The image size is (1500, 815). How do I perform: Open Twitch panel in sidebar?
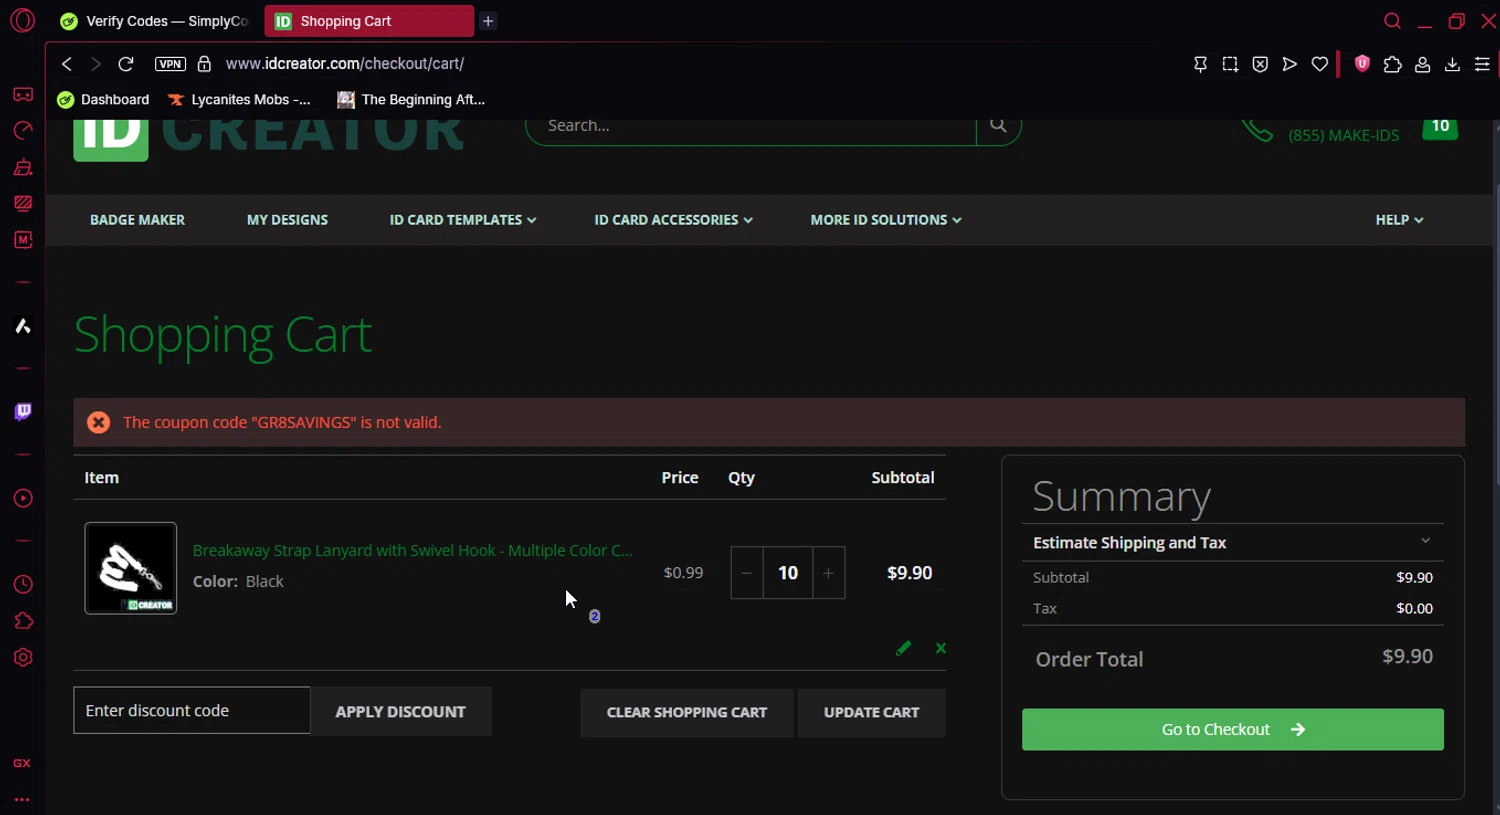click(x=23, y=412)
